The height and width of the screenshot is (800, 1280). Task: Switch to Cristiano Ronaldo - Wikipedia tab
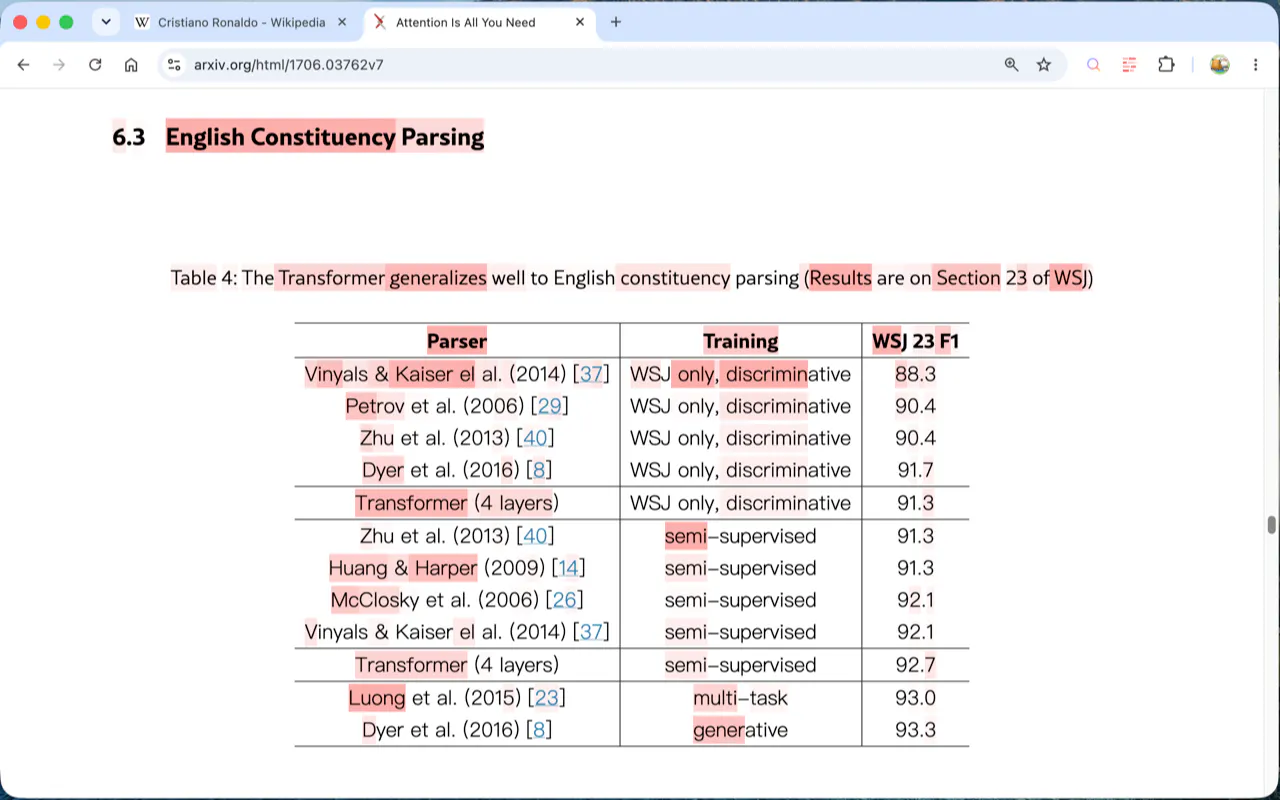pyautogui.click(x=242, y=22)
